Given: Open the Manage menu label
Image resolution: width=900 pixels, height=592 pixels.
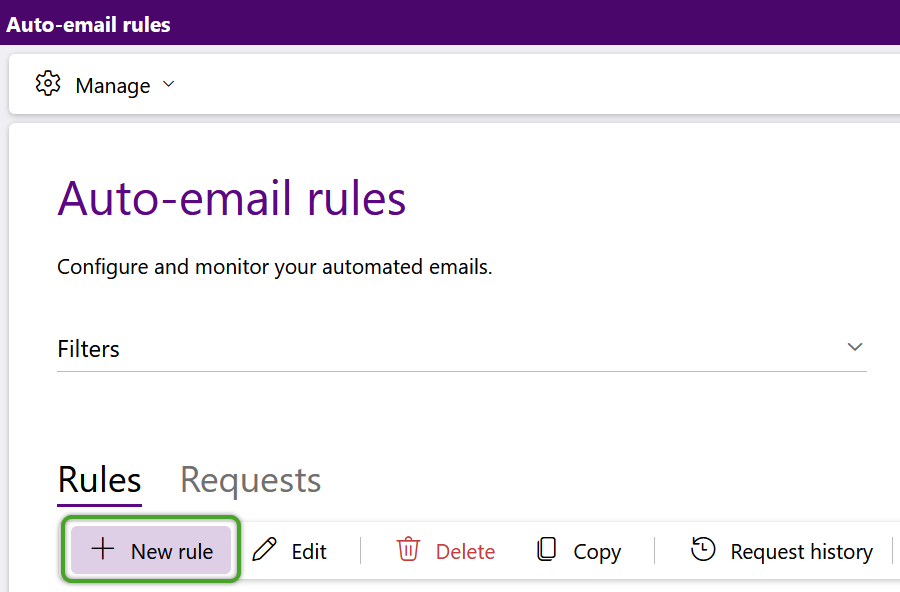Looking at the screenshot, I should pyautogui.click(x=112, y=86).
